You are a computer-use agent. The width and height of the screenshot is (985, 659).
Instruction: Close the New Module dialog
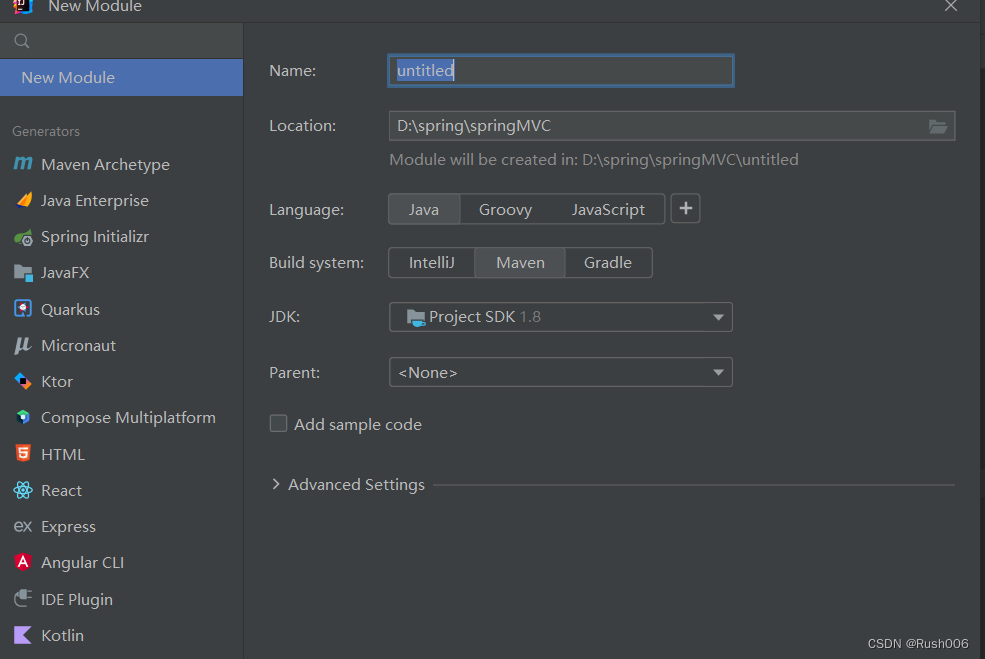pyautogui.click(x=950, y=6)
